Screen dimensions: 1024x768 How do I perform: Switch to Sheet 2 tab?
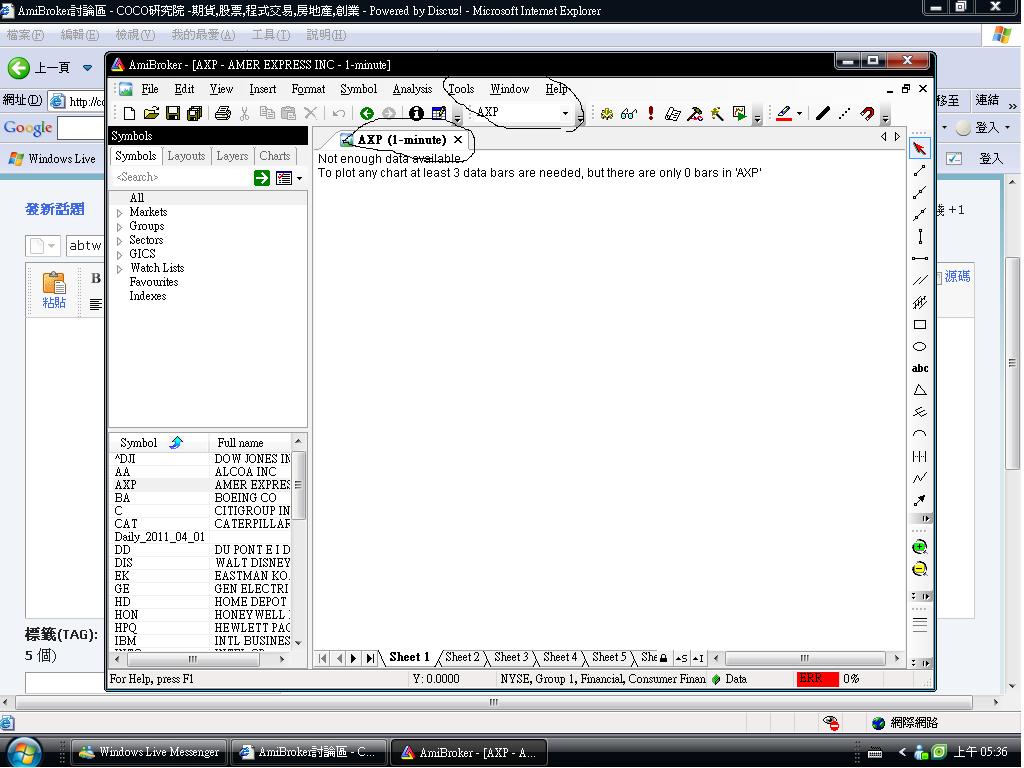click(x=462, y=658)
